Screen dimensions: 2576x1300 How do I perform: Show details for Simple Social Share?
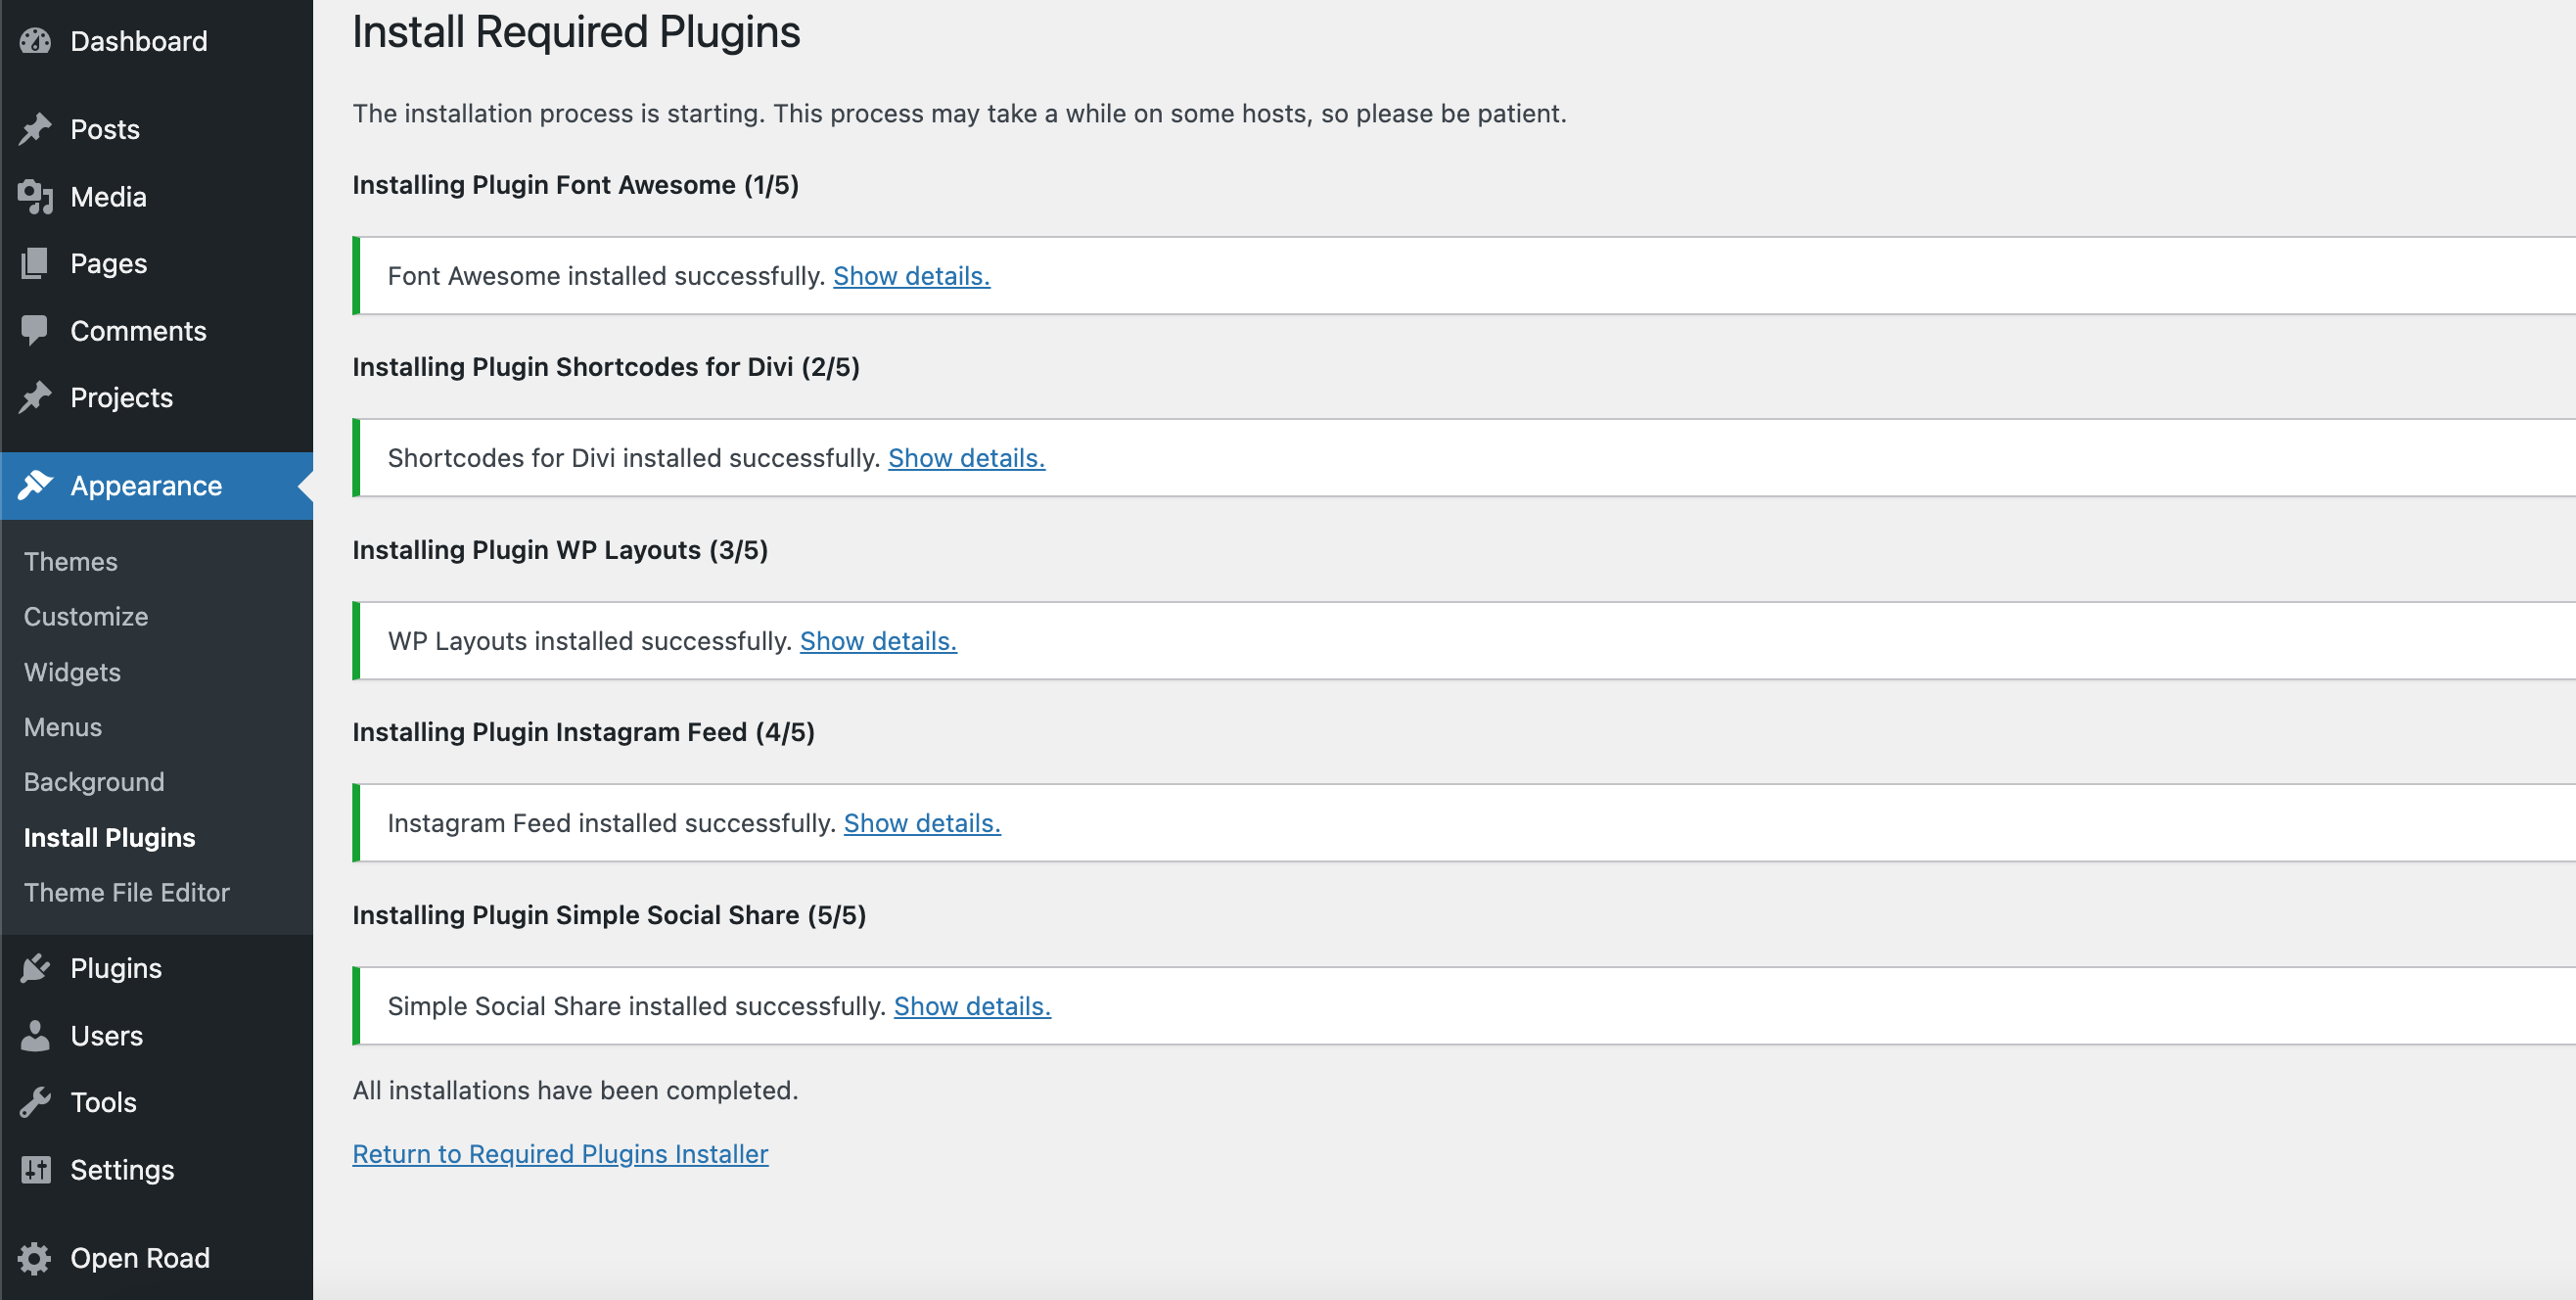click(x=972, y=1006)
